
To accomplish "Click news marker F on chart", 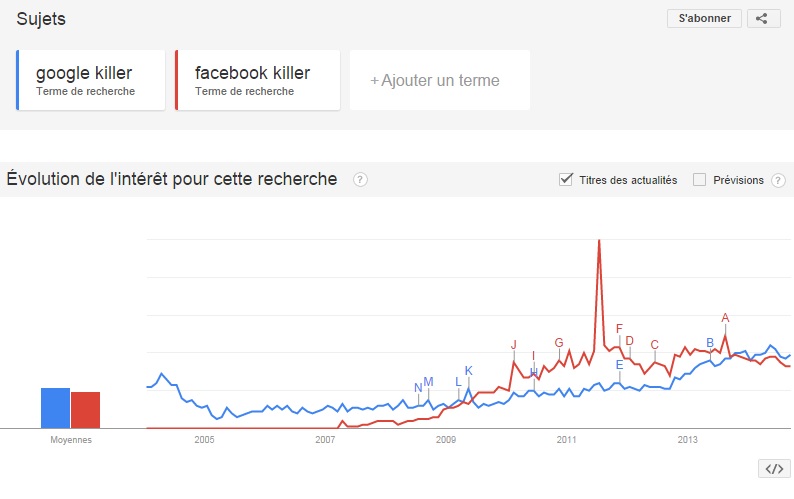I will tap(619, 329).
